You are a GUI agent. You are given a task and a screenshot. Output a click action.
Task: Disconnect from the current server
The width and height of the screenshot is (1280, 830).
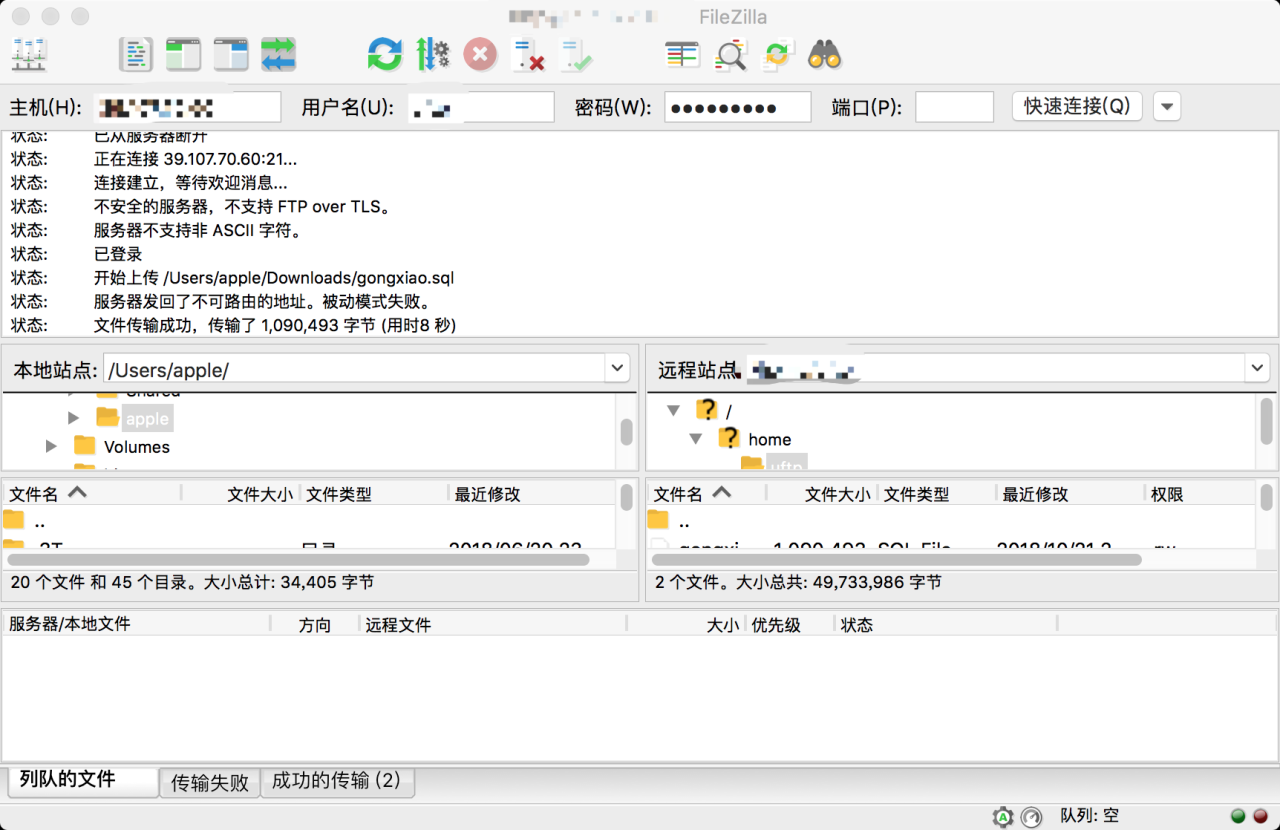click(x=528, y=54)
